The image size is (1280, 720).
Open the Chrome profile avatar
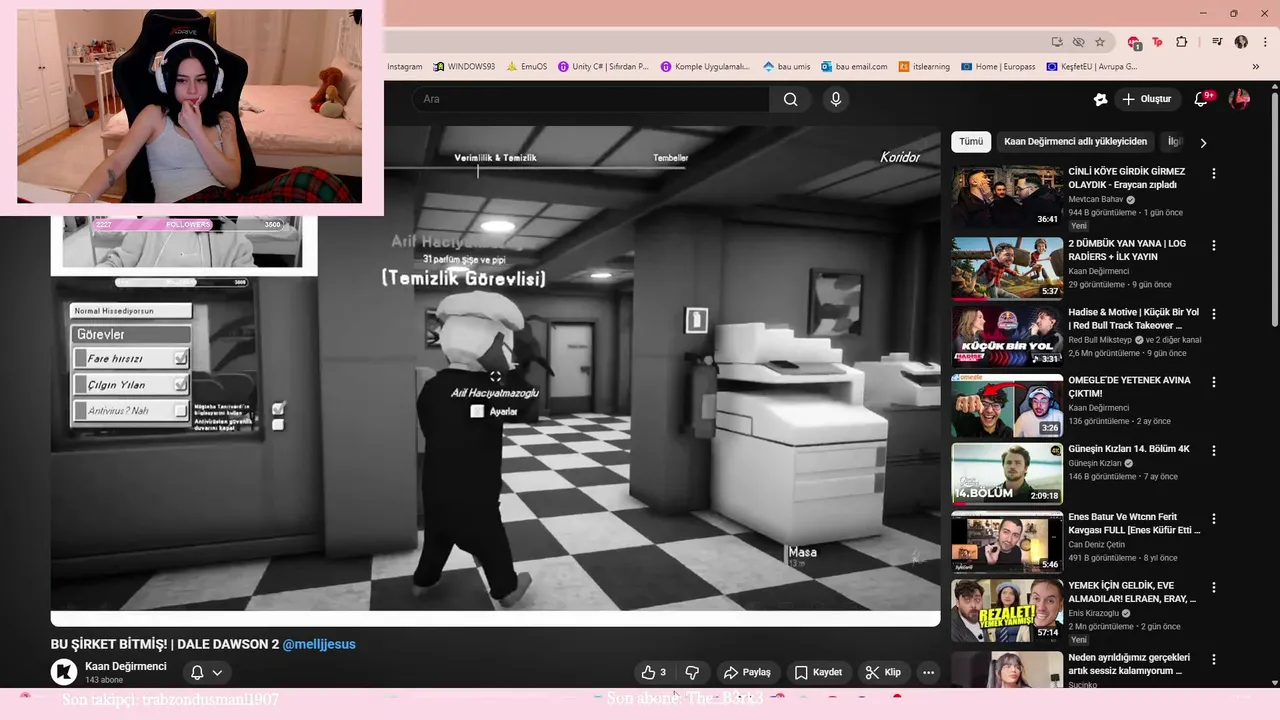(x=1241, y=42)
